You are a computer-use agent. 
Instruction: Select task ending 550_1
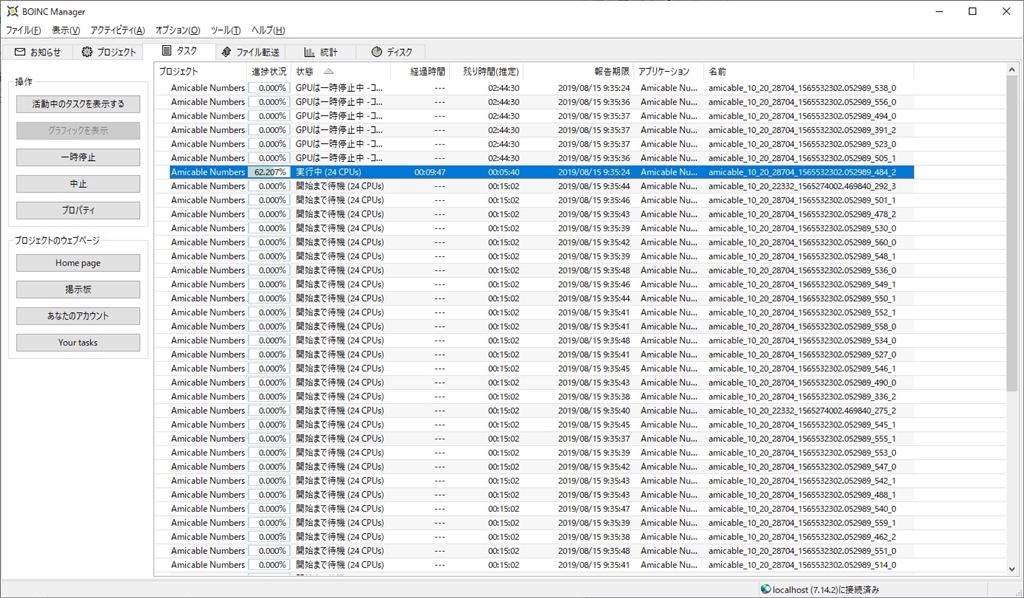pos(534,298)
